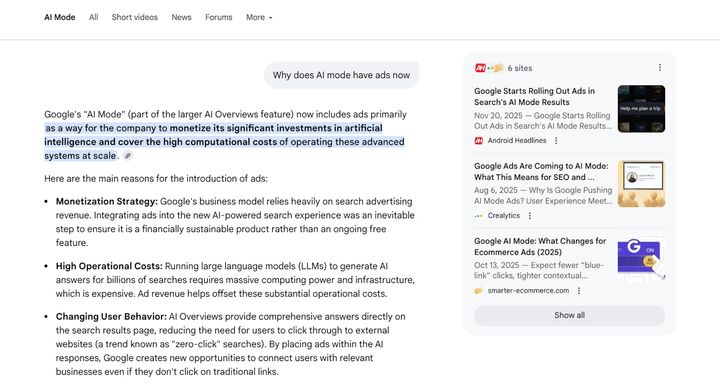The width and height of the screenshot is (720, 384).
Task: Click the 'Nov 20, 2025' article snippet
Action: coord(542,121)
